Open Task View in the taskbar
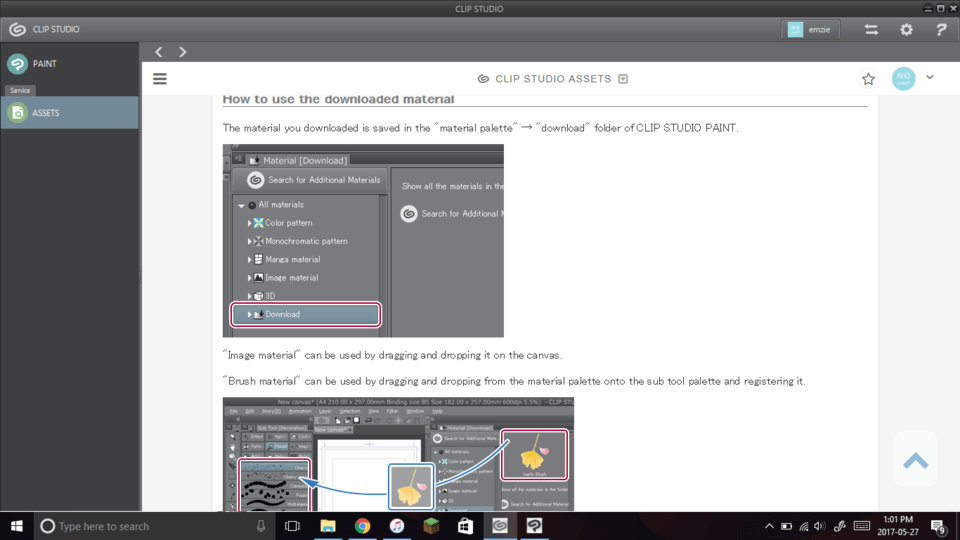The image size is (960, 540). tap(293, 526)
